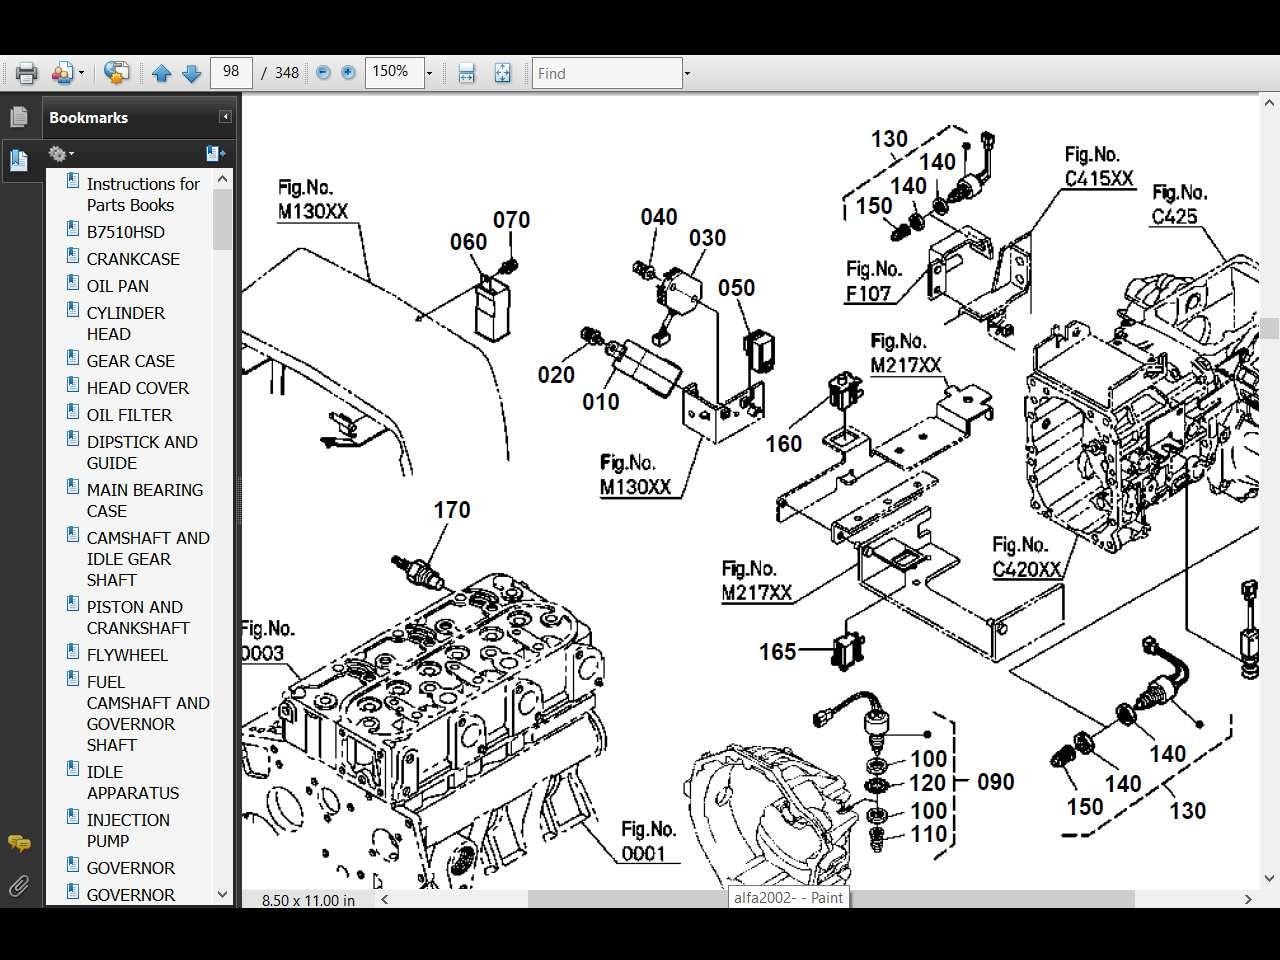1280x960 pixels.
Task: Click the fit page width icon
Action: tap(466, 73)
